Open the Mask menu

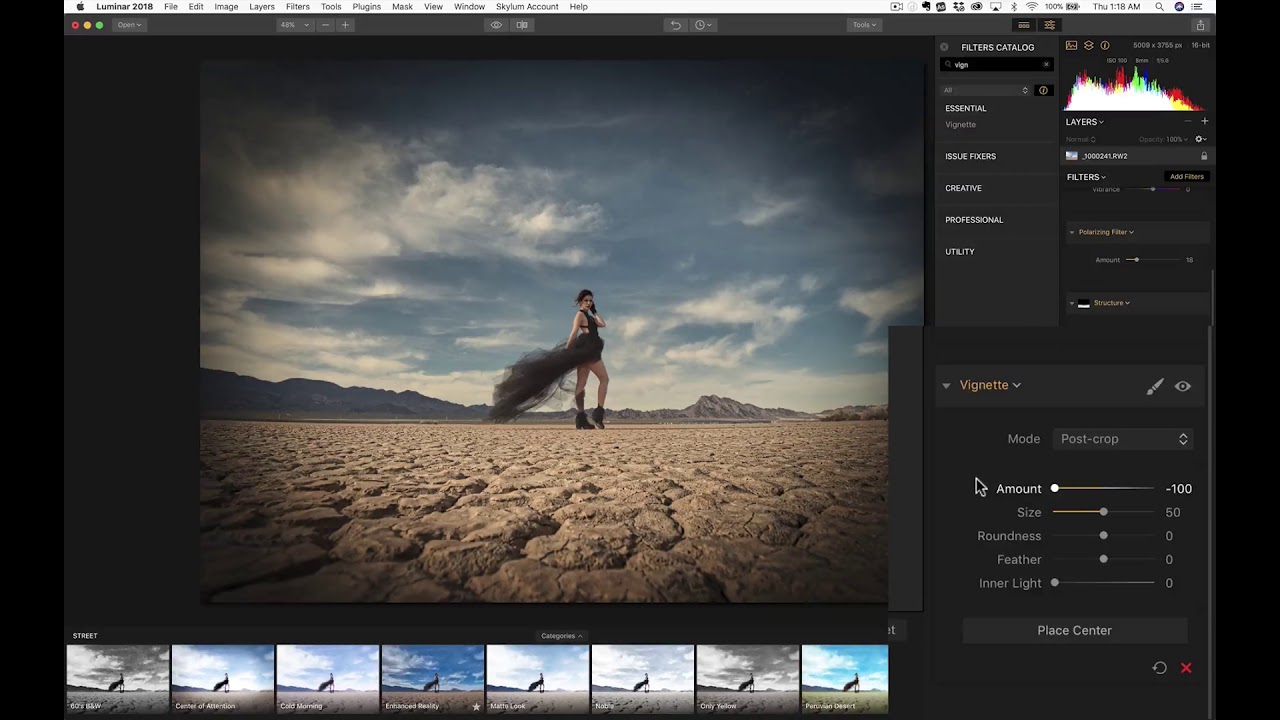point(402,7)
